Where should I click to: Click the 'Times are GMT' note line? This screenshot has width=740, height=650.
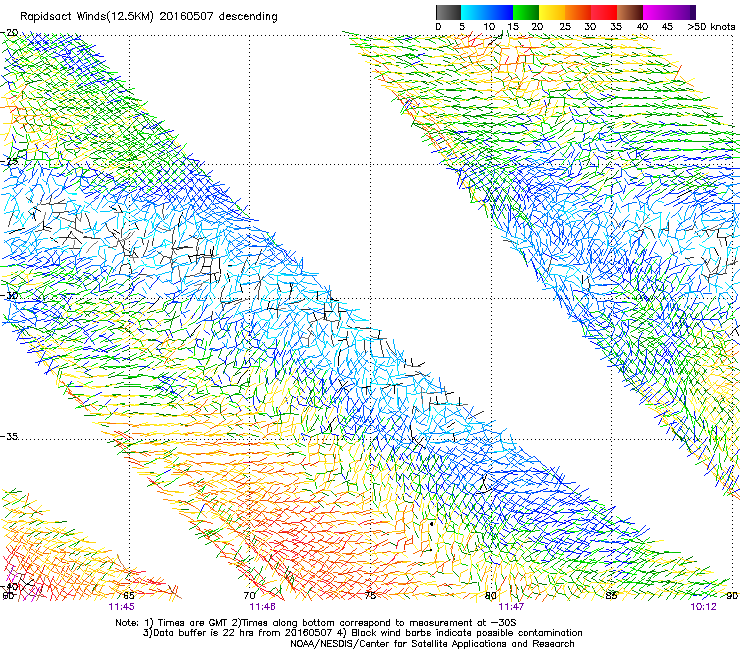pos(316,623)
